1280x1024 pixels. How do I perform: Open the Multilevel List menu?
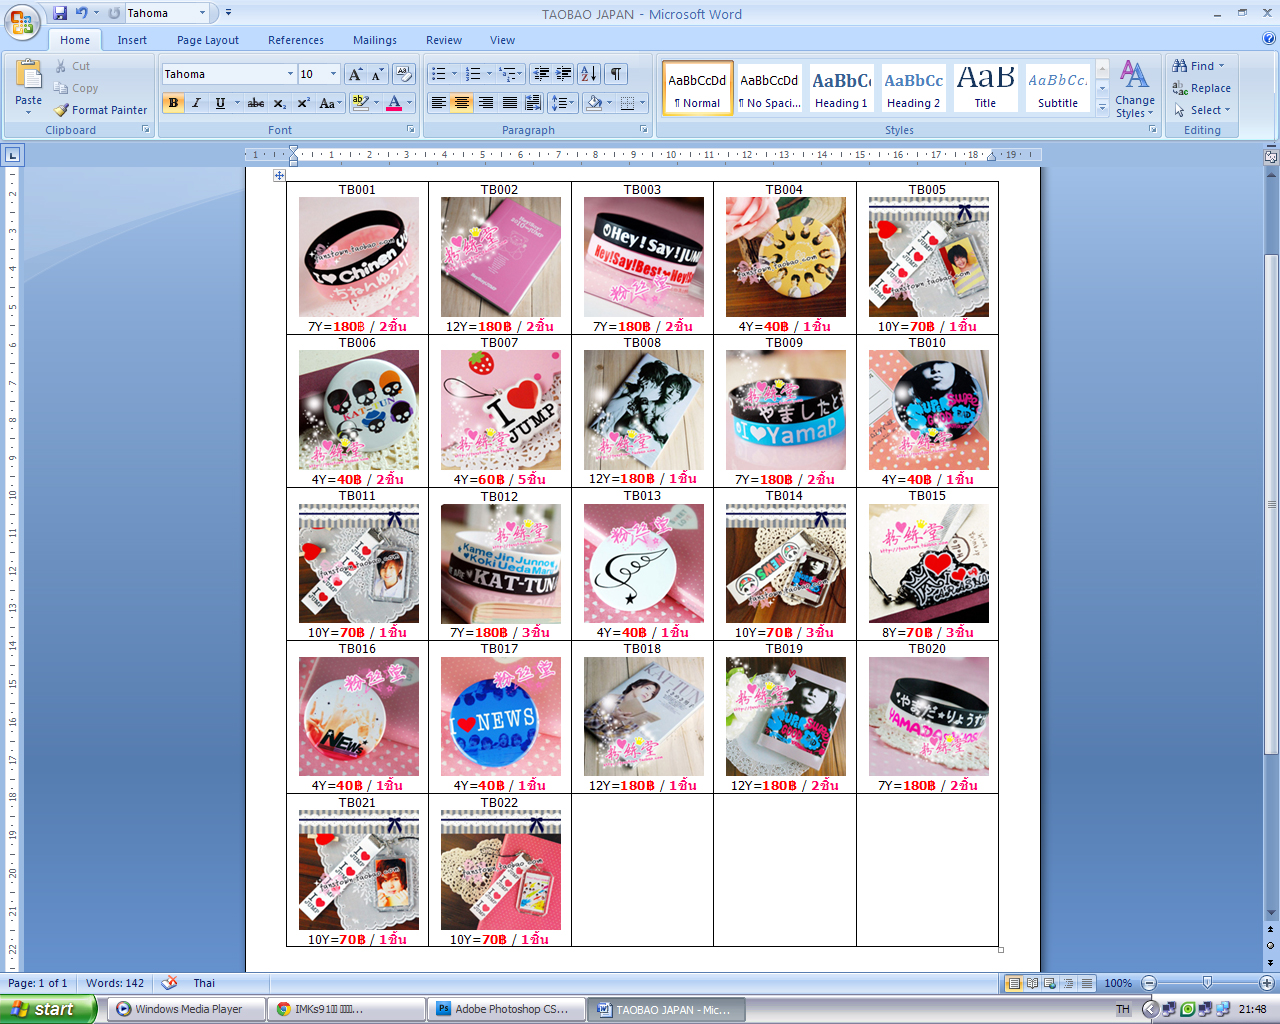pyautogui.click(x=510, y=74)
